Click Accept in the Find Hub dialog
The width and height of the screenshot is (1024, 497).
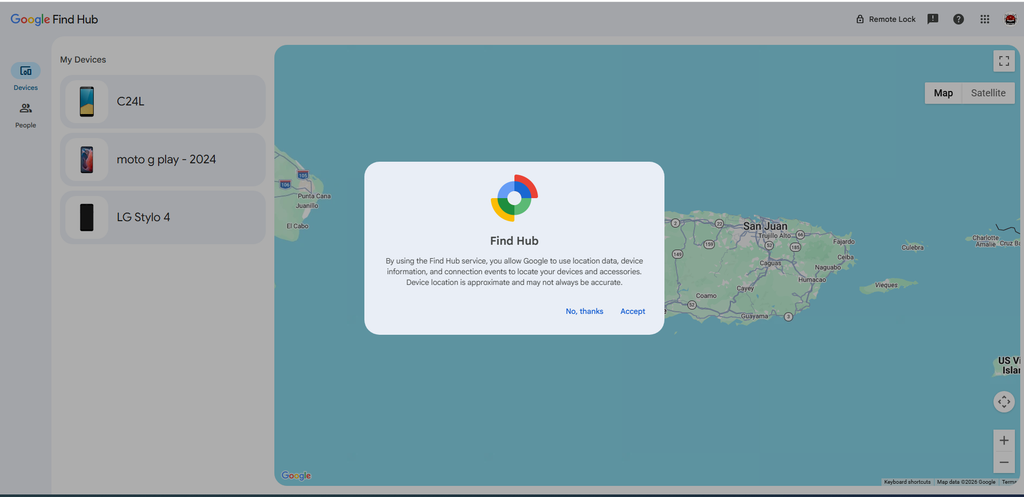point(632,312)
